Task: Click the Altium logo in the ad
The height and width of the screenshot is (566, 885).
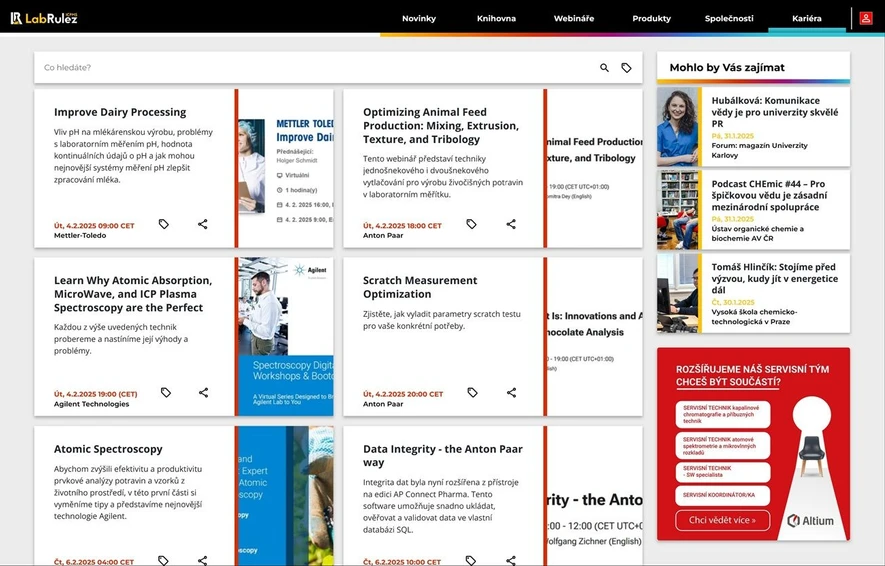Action: [x=810, y=520]
